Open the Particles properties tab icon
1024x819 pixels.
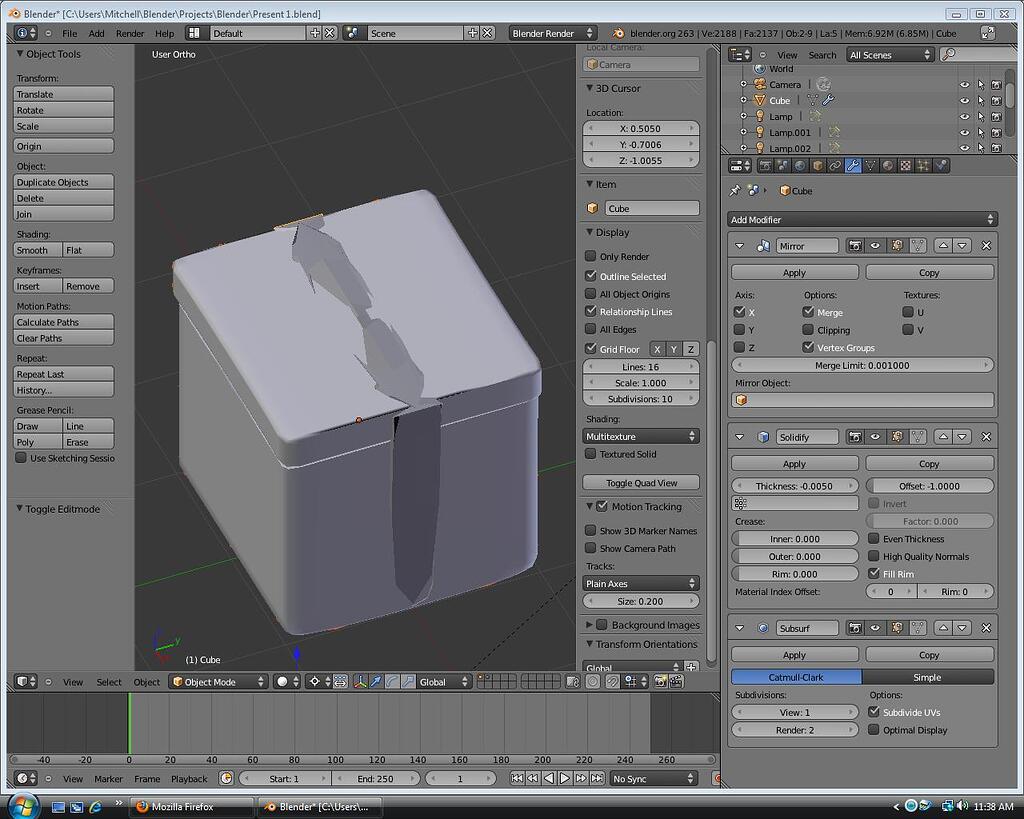click(923, 166)
